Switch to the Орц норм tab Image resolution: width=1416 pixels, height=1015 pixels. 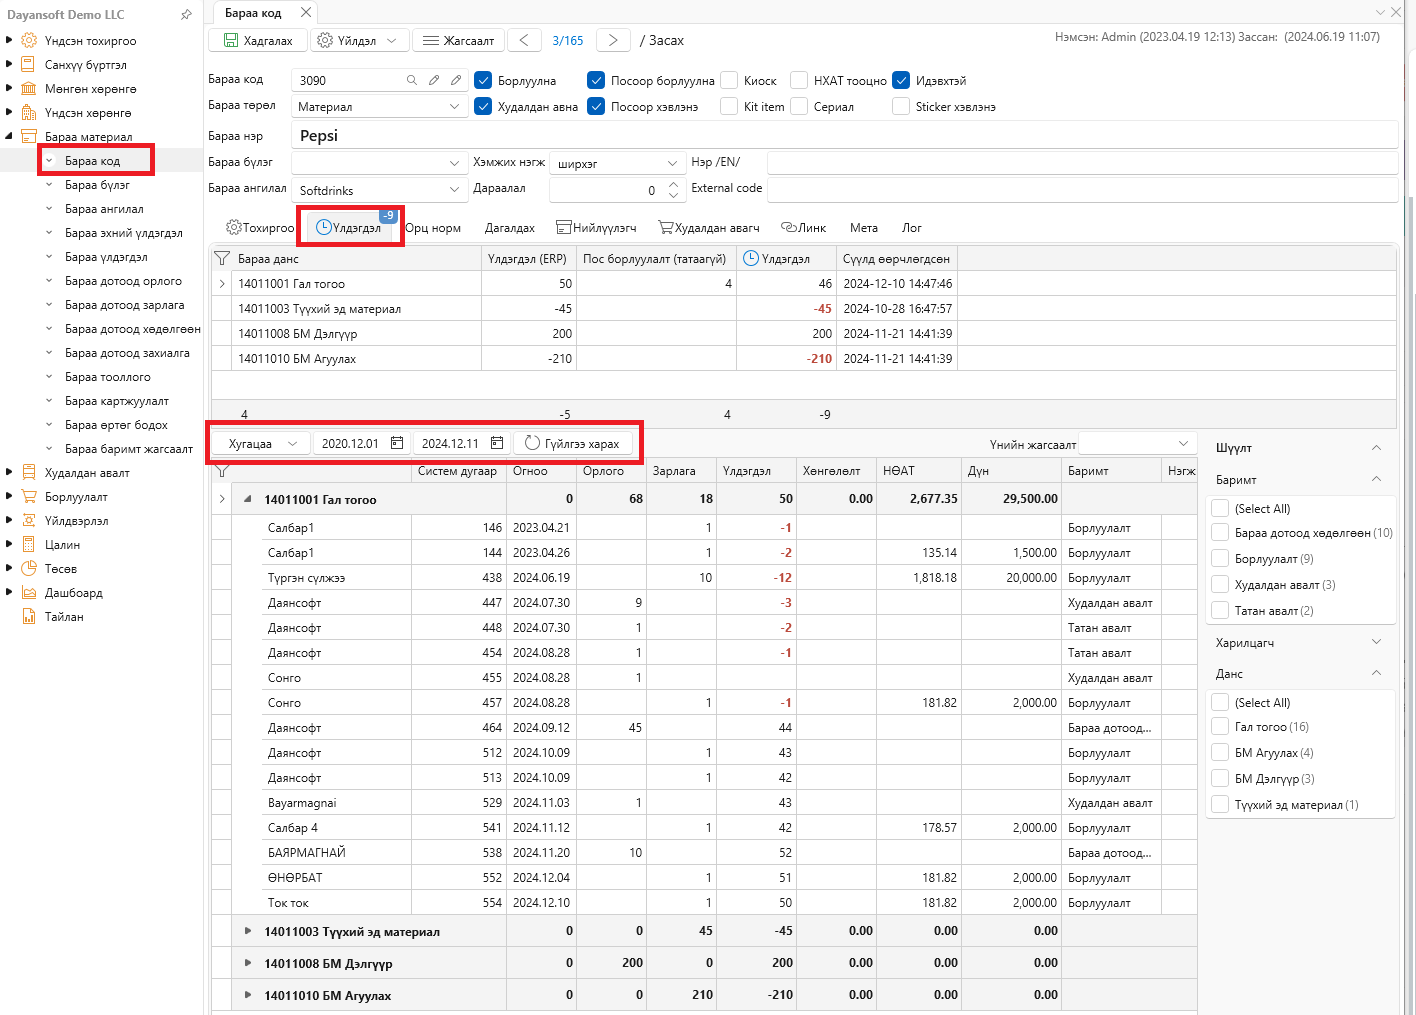(x=433, y=228)
